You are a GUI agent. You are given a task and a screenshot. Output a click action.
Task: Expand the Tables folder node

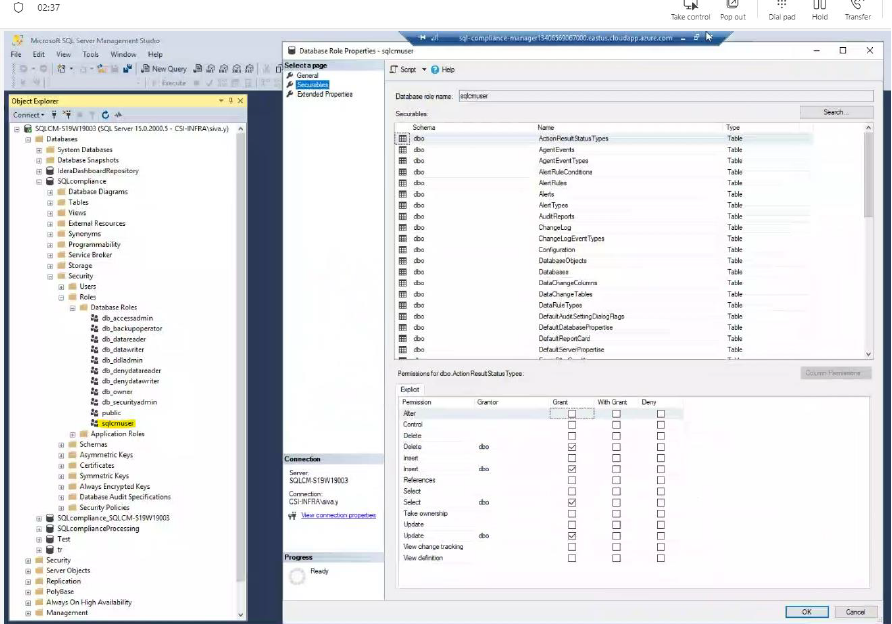50,203
